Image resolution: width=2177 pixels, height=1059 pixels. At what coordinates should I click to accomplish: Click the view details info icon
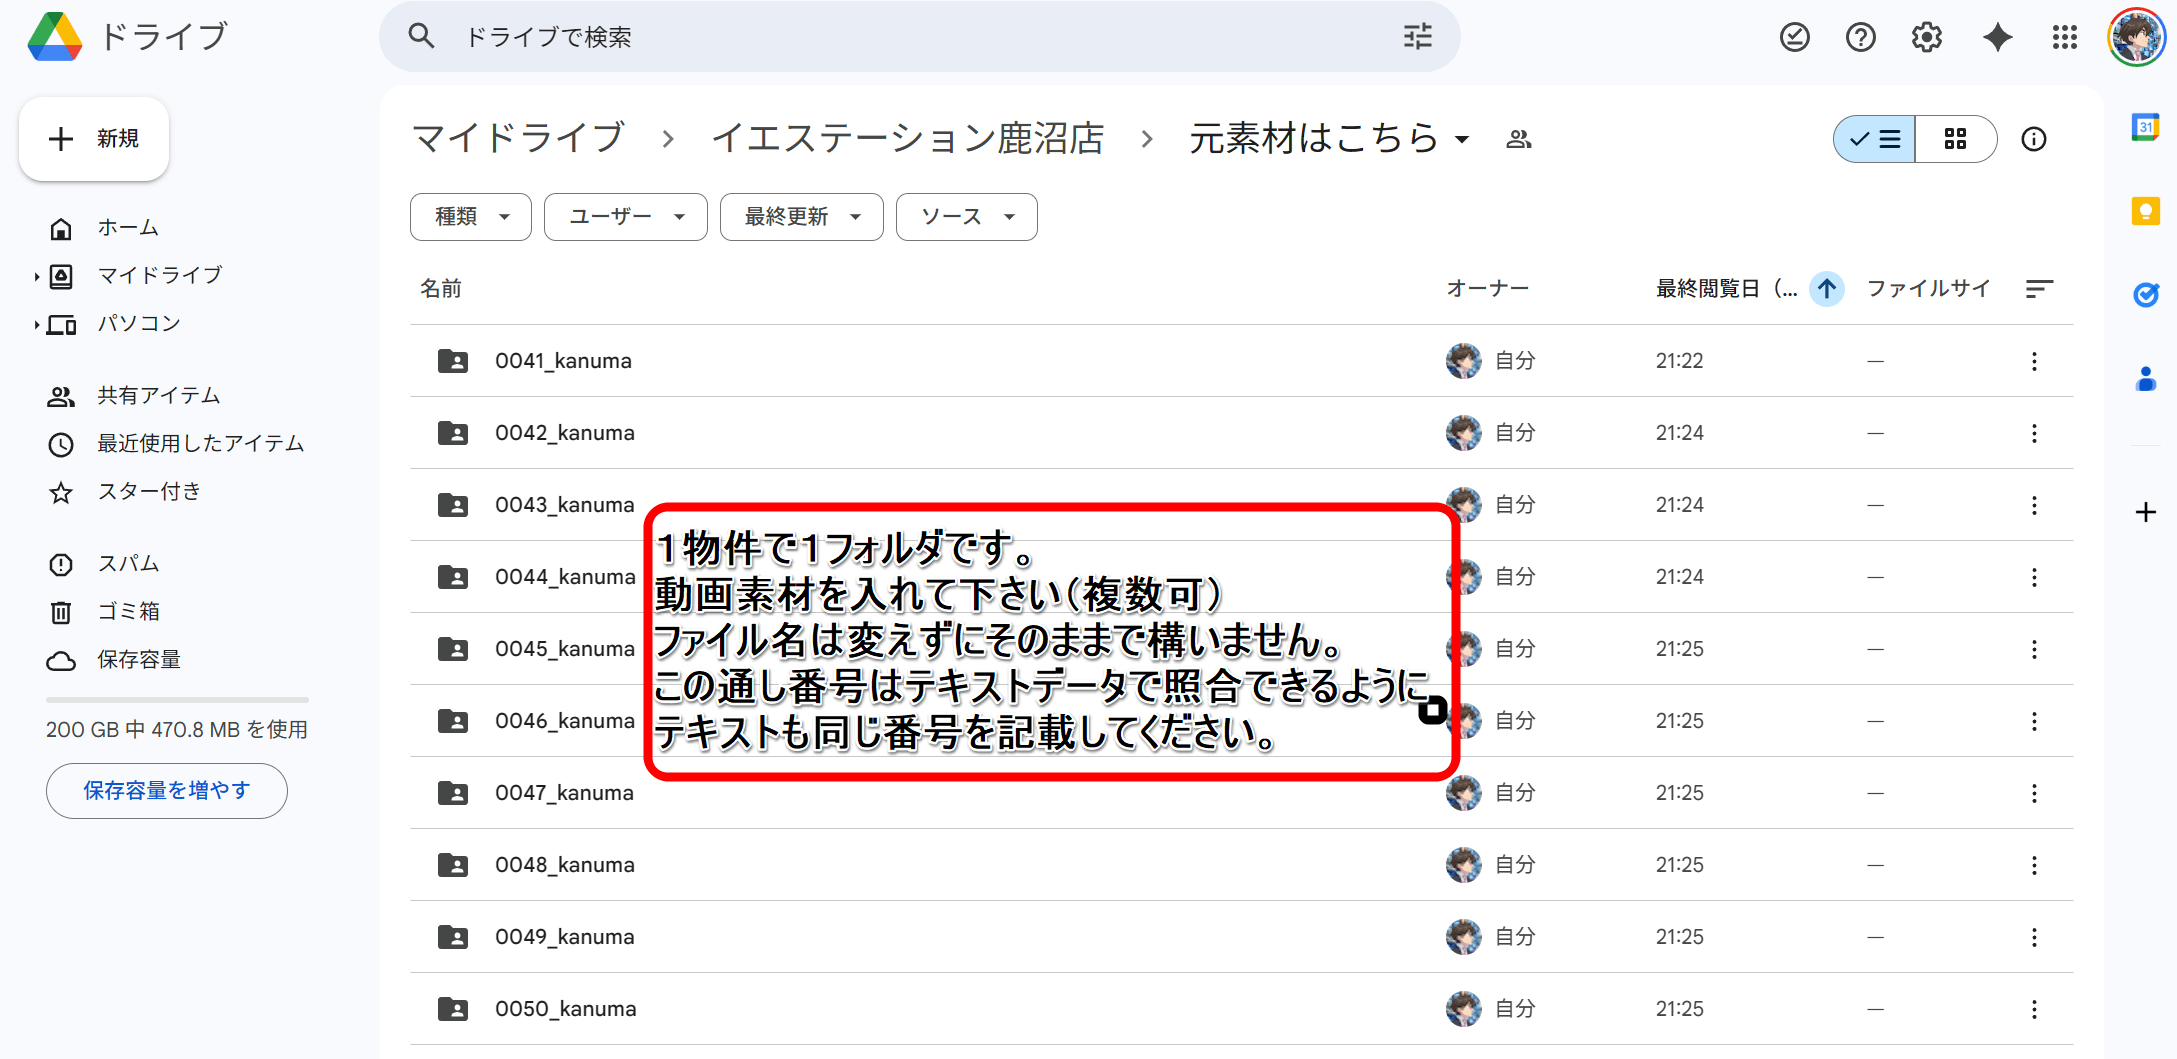[2033, 139]
